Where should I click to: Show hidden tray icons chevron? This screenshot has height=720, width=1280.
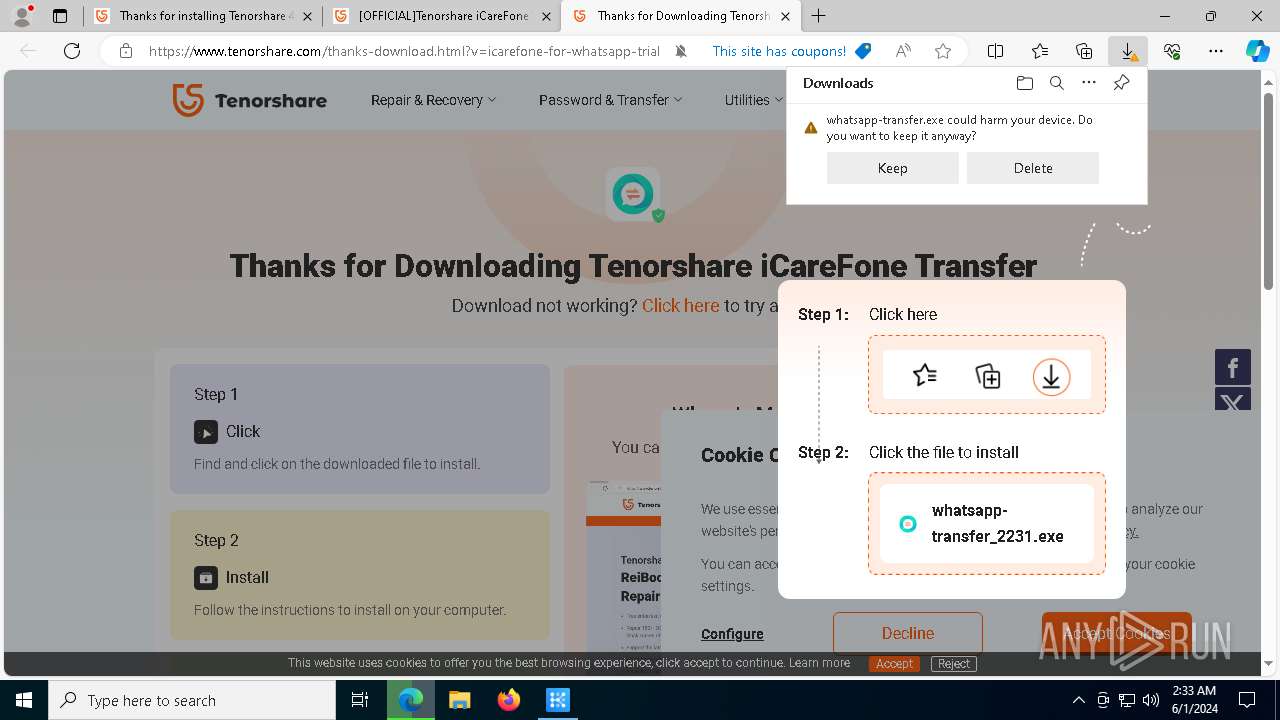(1078, 700)
